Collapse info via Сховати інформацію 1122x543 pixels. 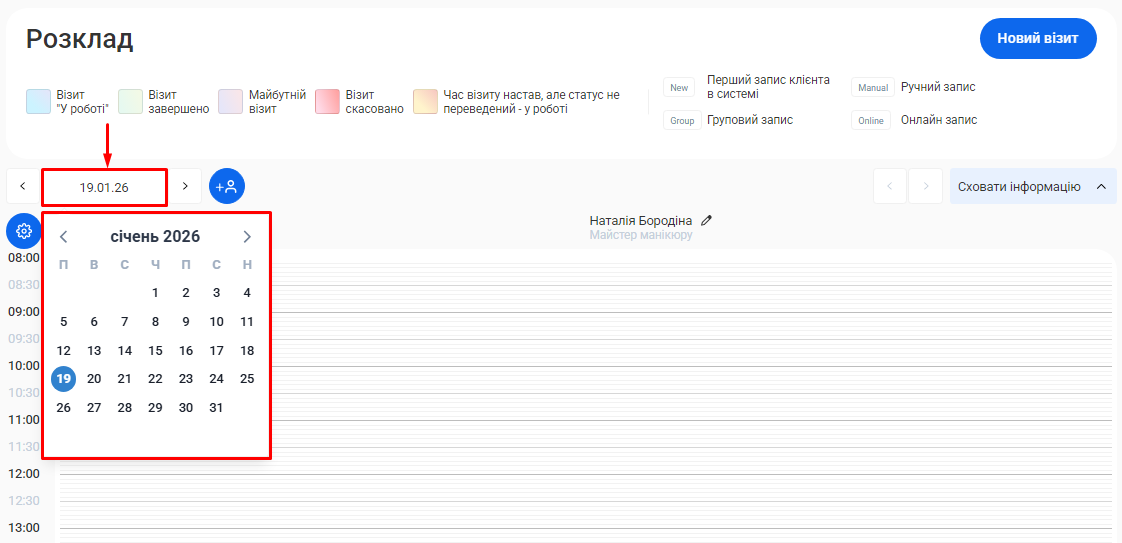[x=1032, y=186]
